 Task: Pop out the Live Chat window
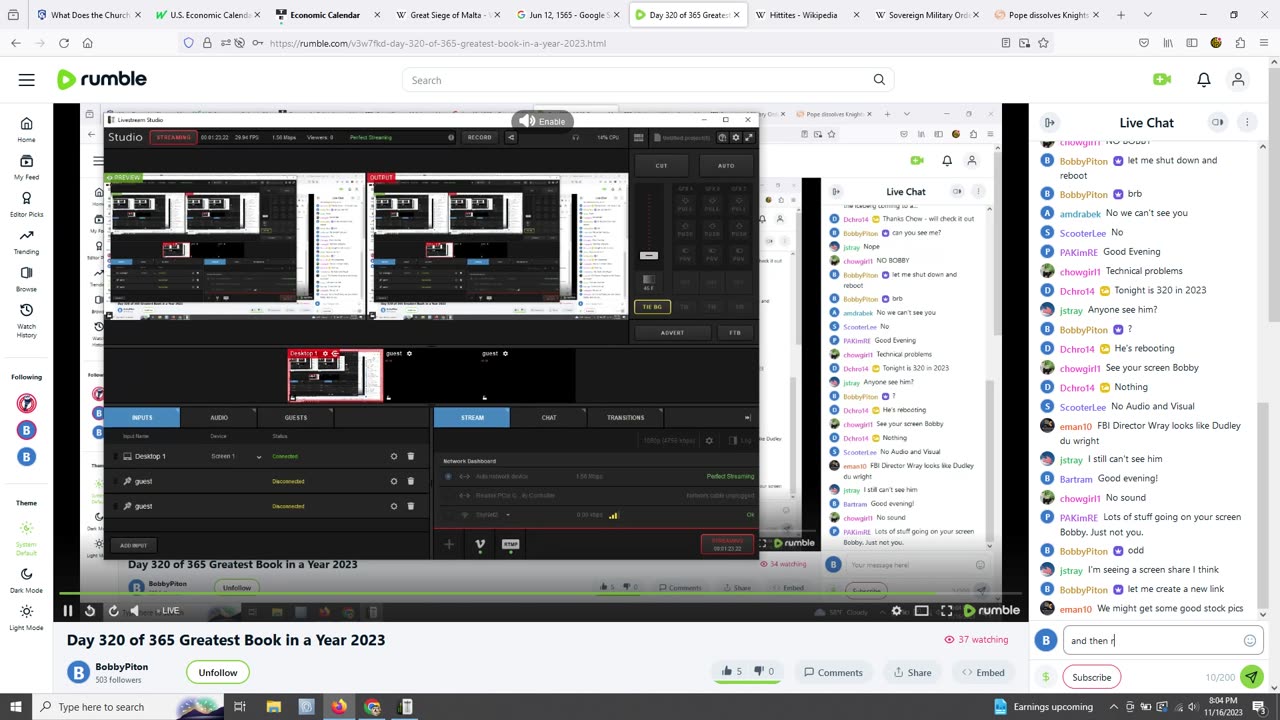click(1217, 122)
